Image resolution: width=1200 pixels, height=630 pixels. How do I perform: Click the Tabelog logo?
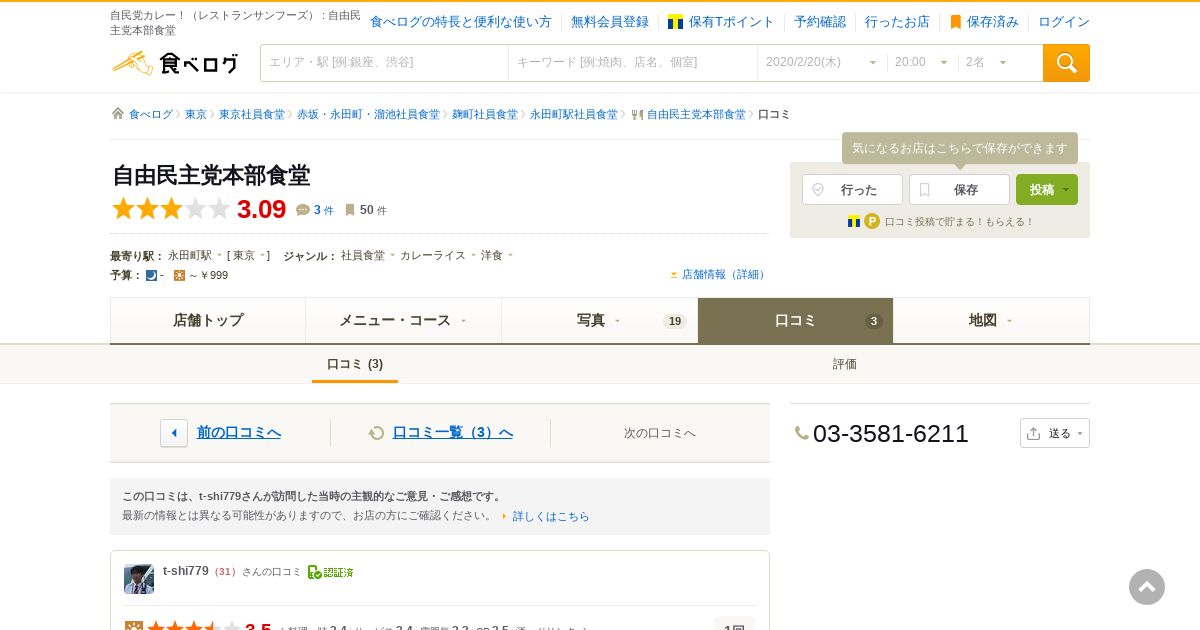(x=175, y=63)
